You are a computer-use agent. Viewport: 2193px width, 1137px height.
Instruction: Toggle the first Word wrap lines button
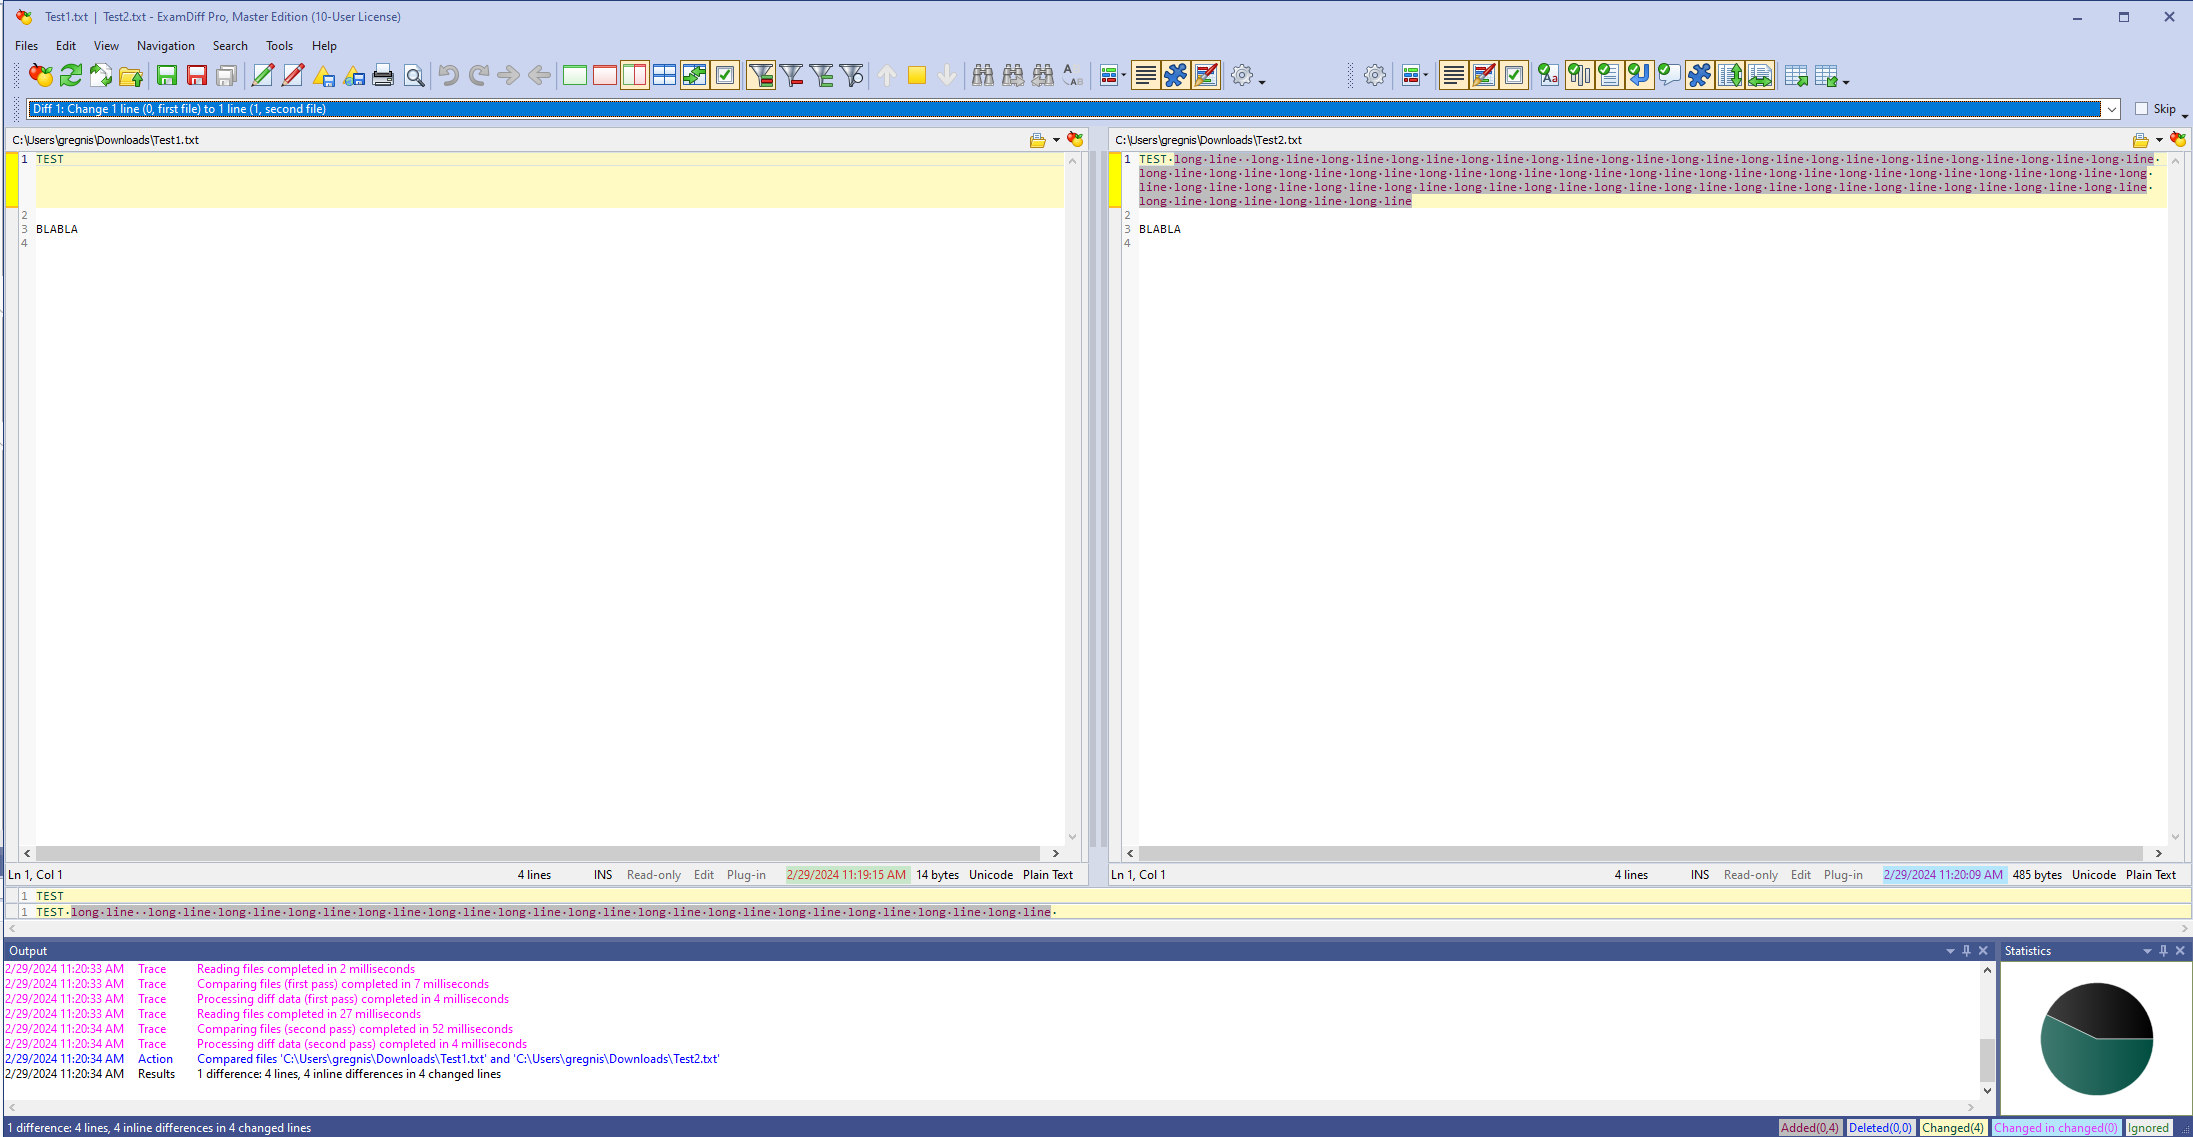1146,75
